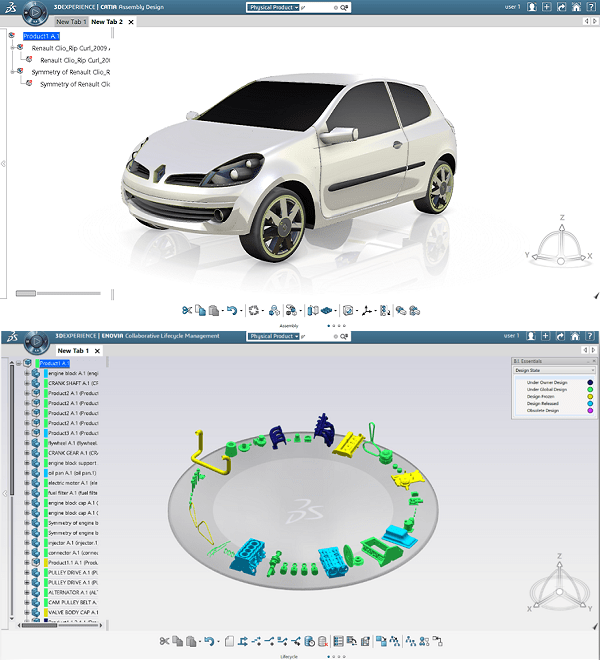Image resolution: width=600 pixels, height=660 pixels.
Task: Open the Physical Product dropdown in ENOVIA window
Action: tap(274, 336)
